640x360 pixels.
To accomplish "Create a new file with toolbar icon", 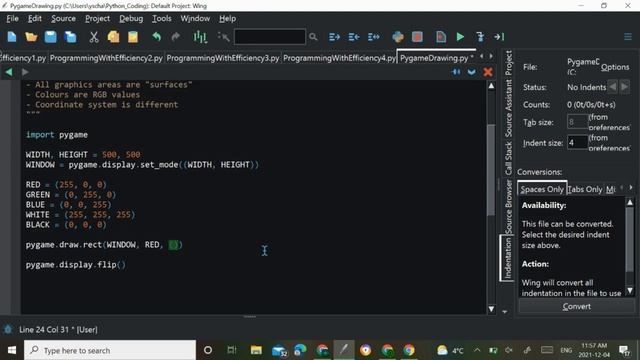I will 12,37.
